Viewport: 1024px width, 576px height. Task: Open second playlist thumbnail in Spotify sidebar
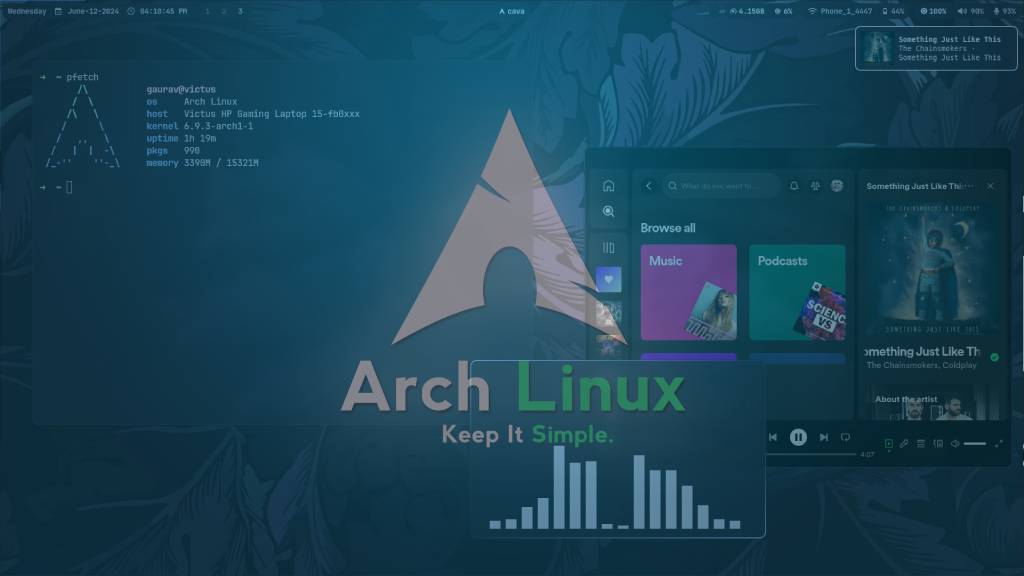coord(608,346)
